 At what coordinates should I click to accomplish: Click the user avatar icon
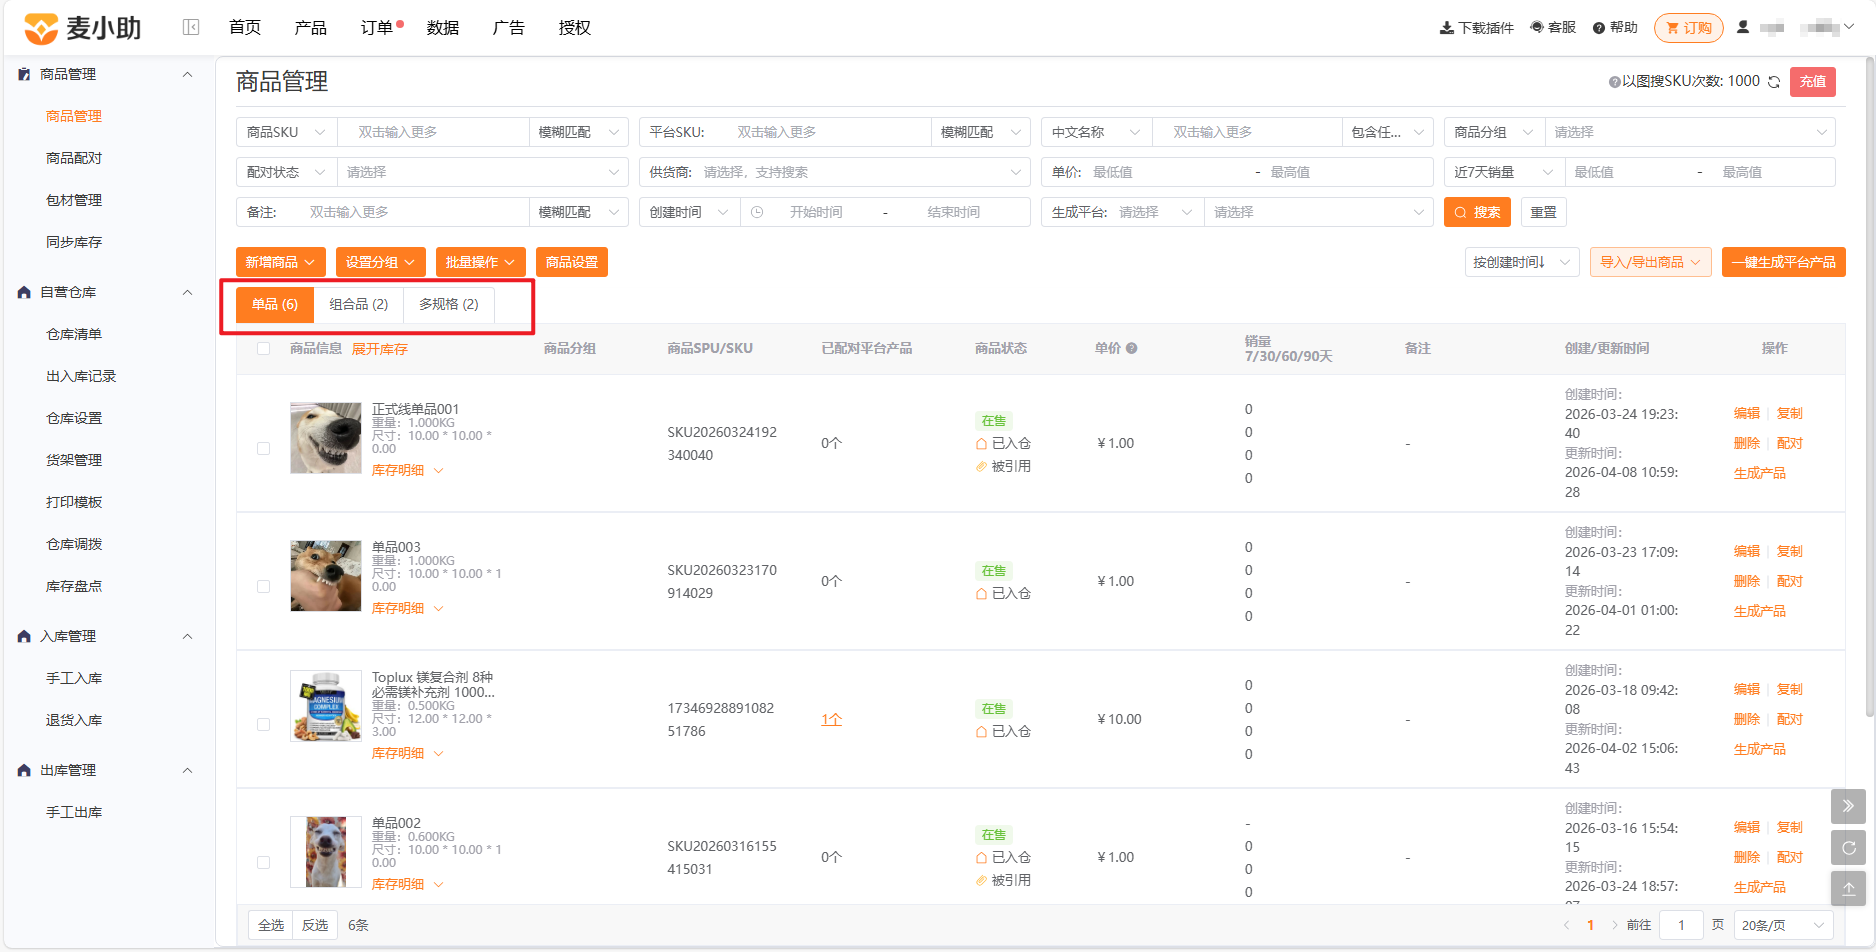(1743, 27)
